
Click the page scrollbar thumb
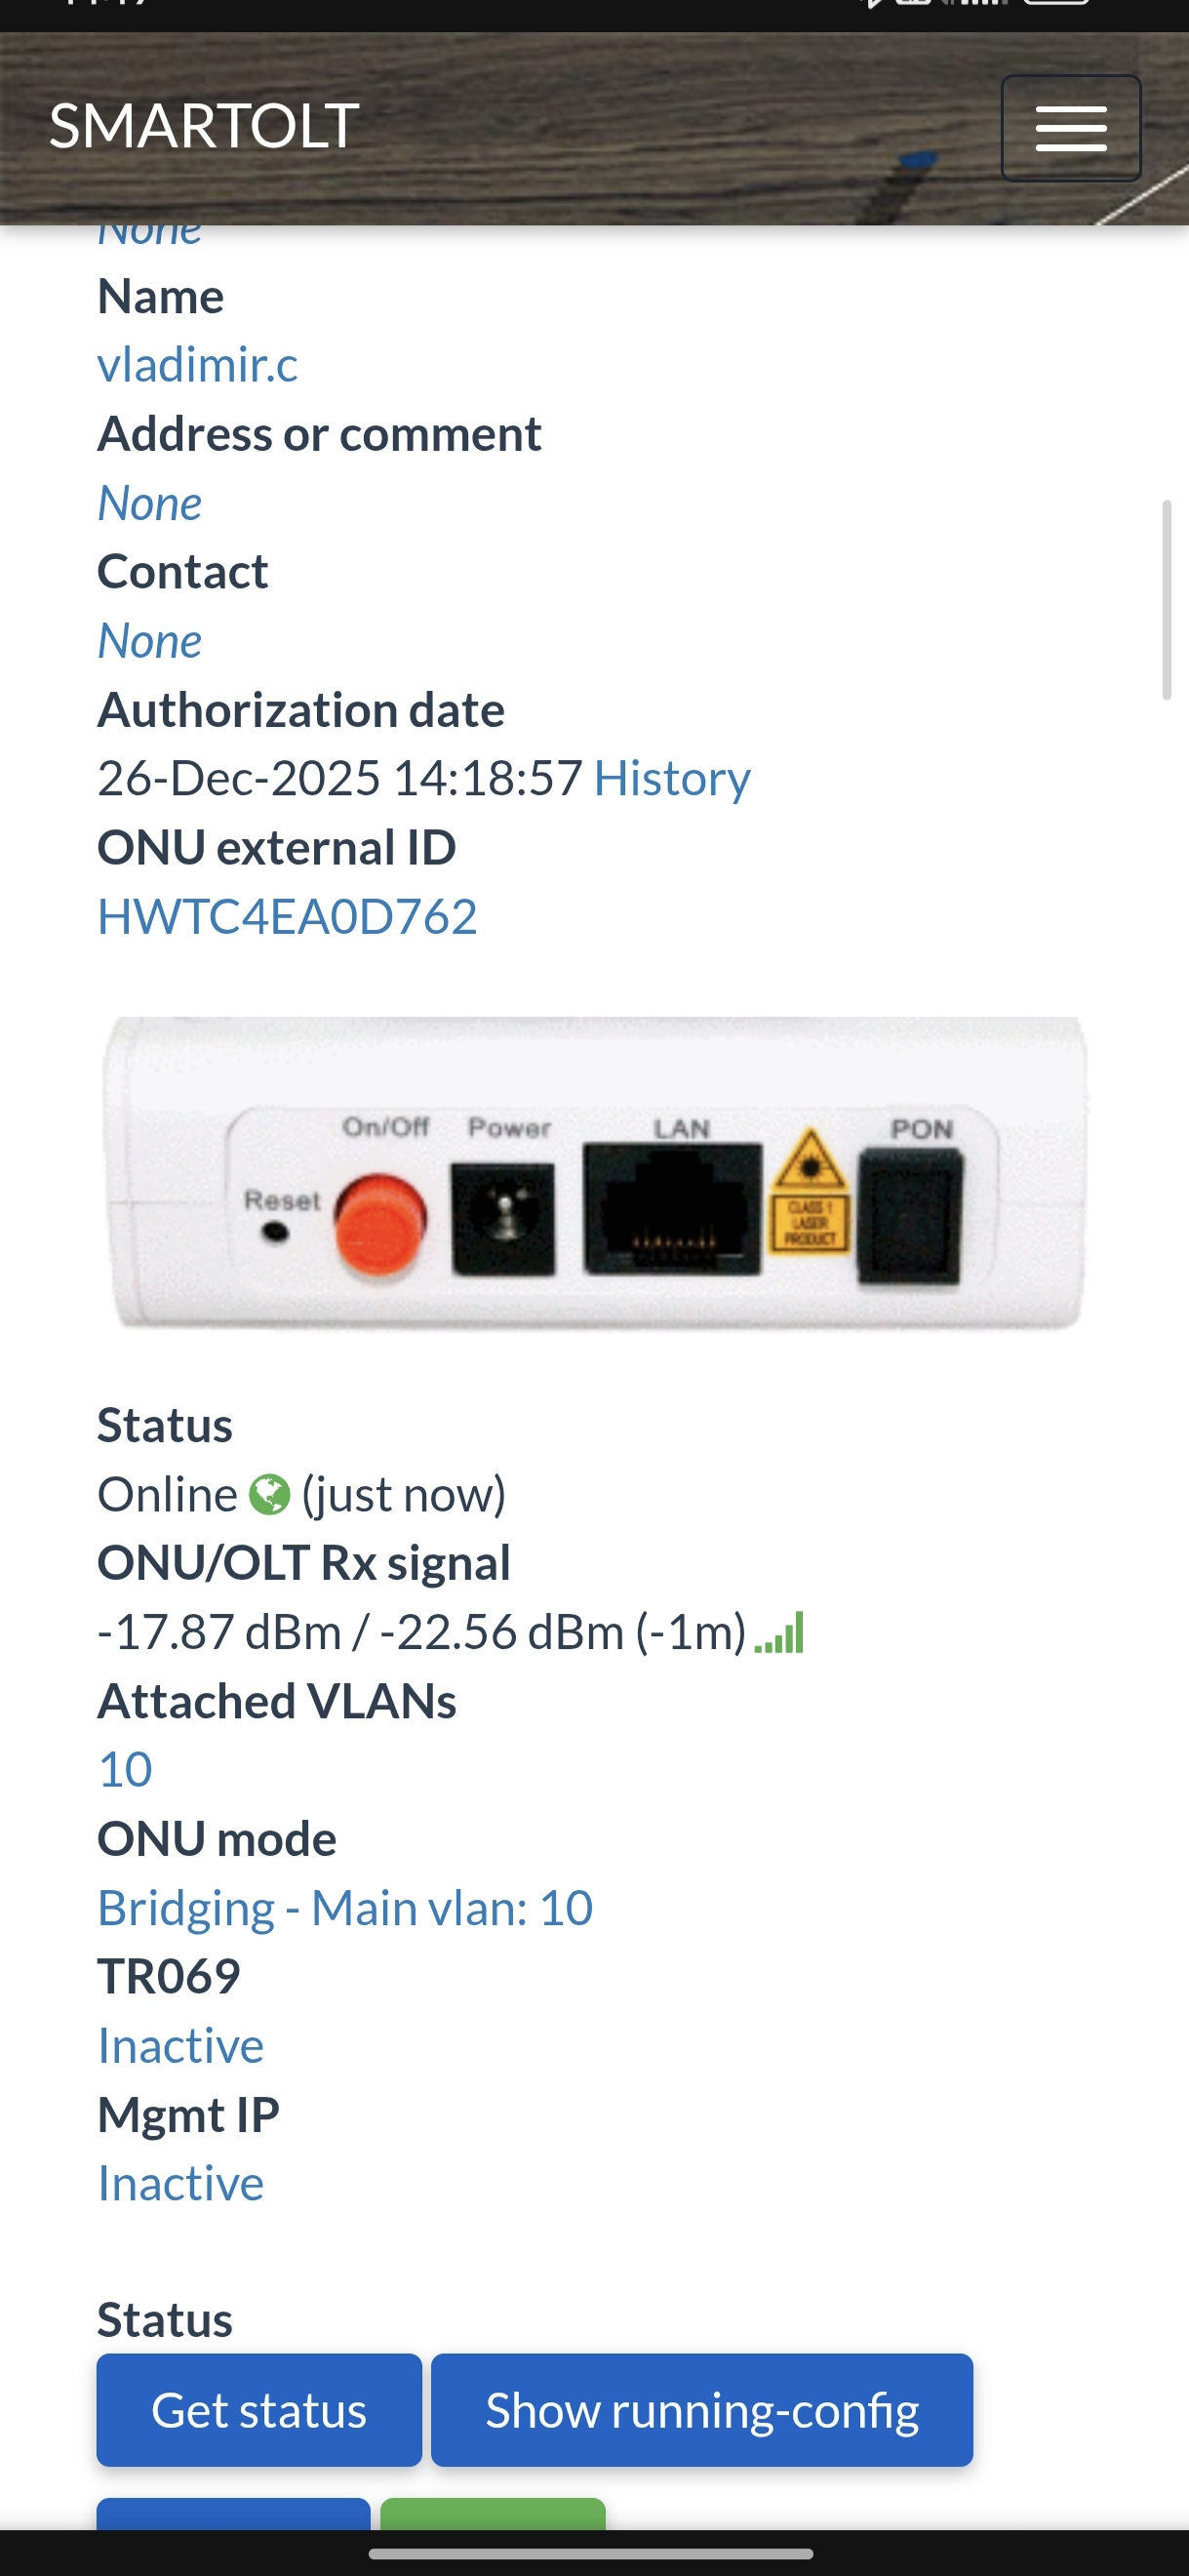(x=1166, y=600)
